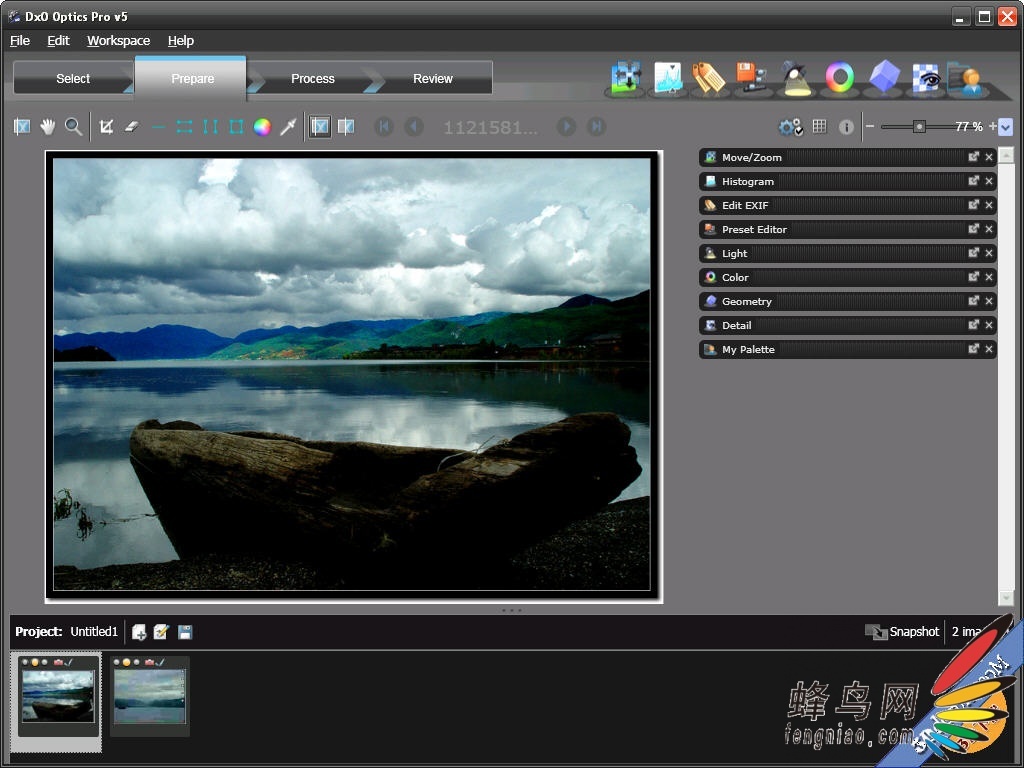Toggle the grid overlay
Image resolution: width=1024 pixels, height=768 pixels.
(820, 127)
